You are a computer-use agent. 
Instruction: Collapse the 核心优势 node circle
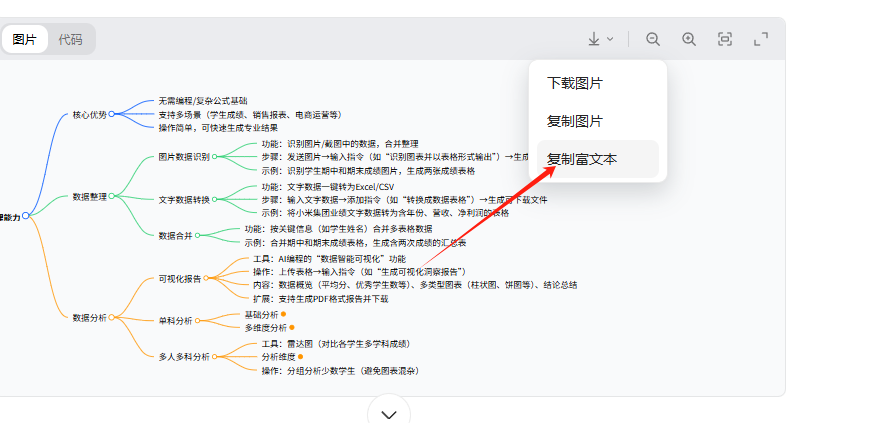point(112,114)
